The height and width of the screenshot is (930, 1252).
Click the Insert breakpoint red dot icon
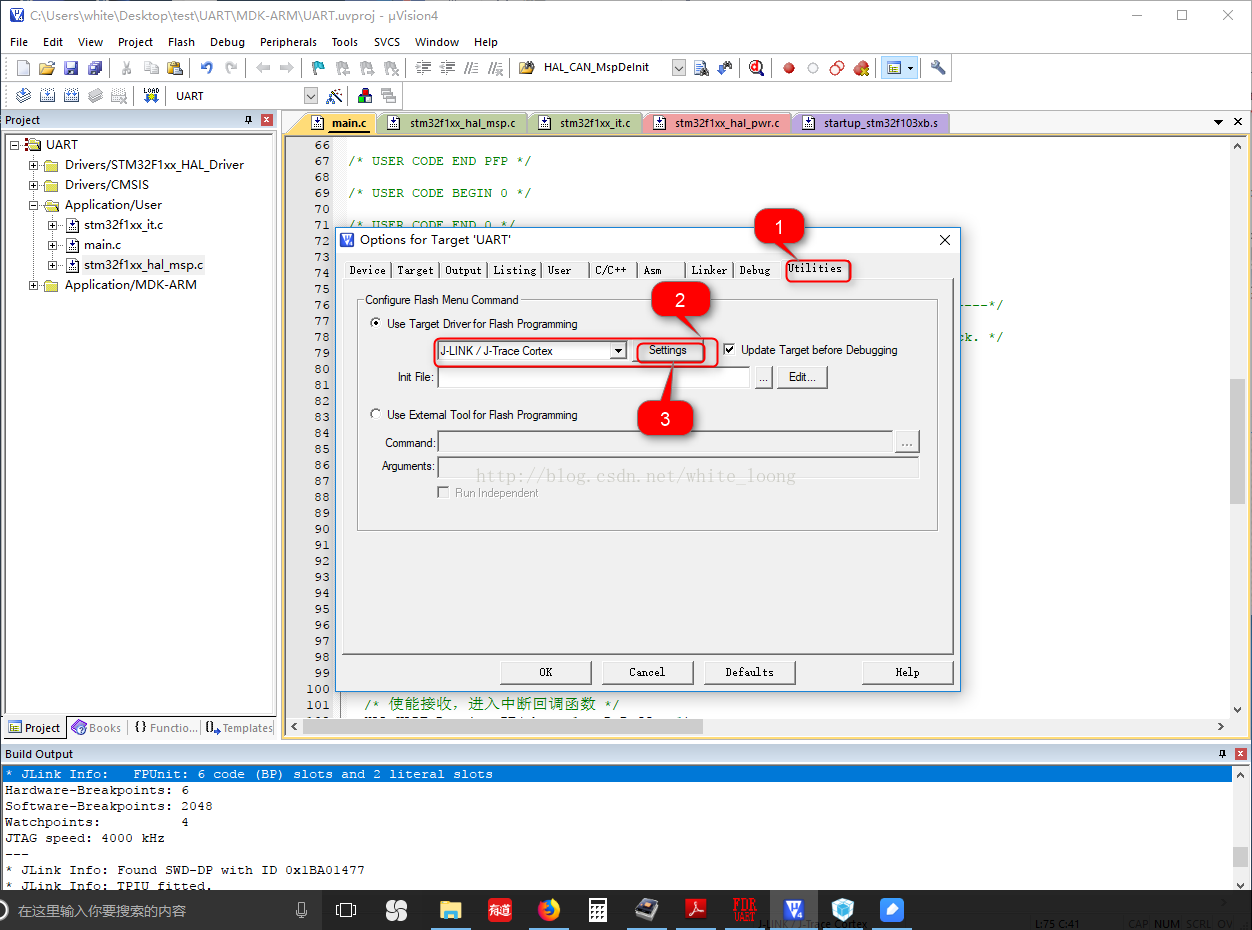789,68
